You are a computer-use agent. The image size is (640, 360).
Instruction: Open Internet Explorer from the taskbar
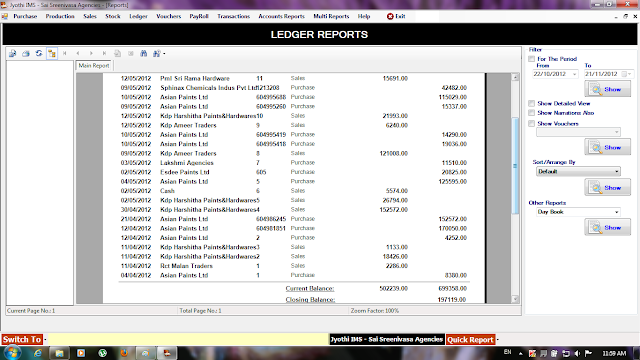point(38,353)
